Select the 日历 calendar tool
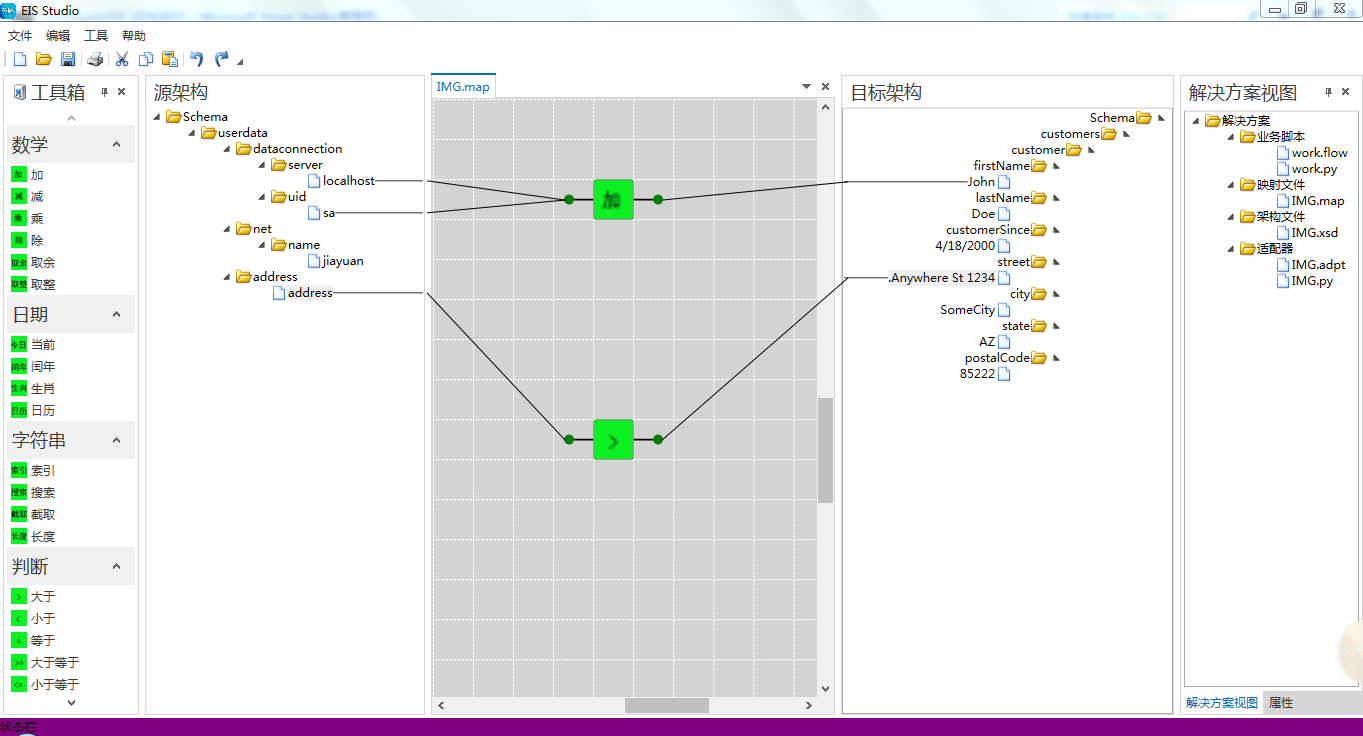1363x736 pixels. point(33,411)
